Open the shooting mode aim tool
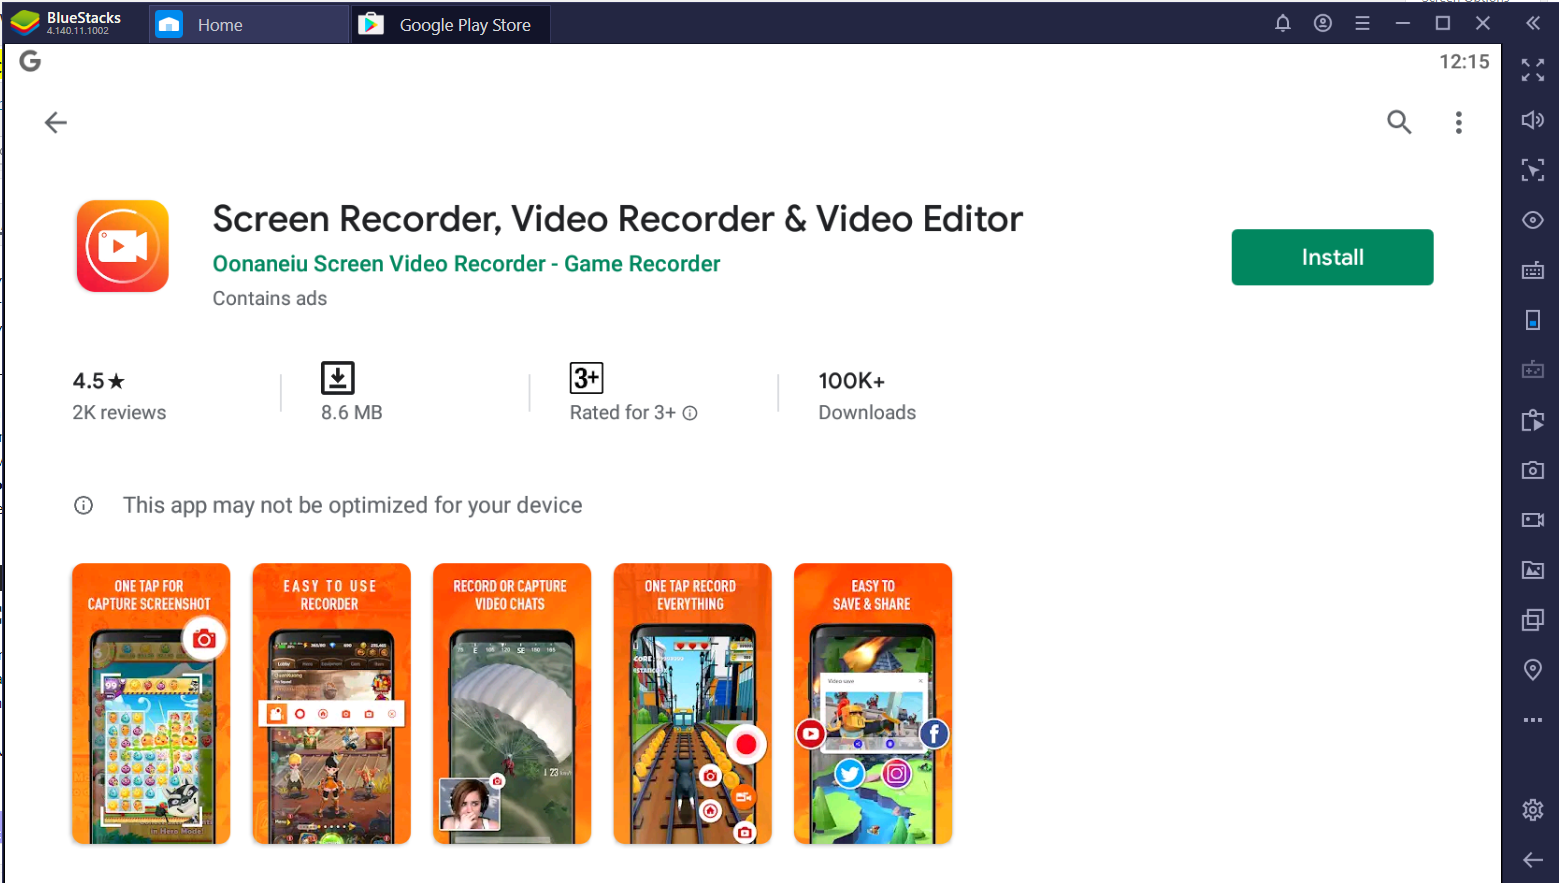 [x=1532, y=170]
